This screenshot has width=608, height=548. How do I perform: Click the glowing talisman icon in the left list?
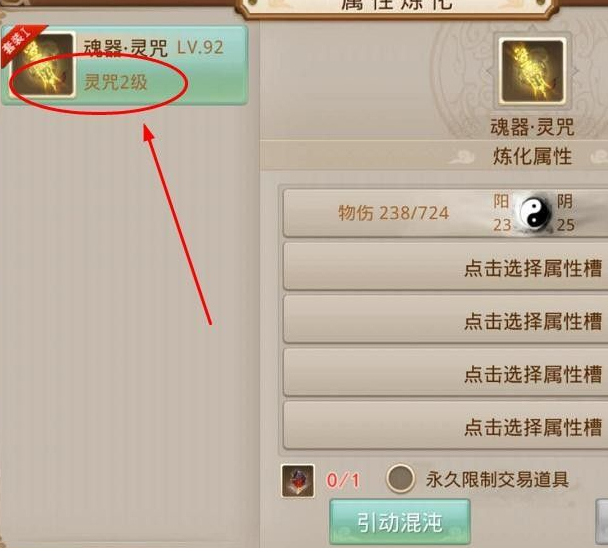tap(43, 64)
